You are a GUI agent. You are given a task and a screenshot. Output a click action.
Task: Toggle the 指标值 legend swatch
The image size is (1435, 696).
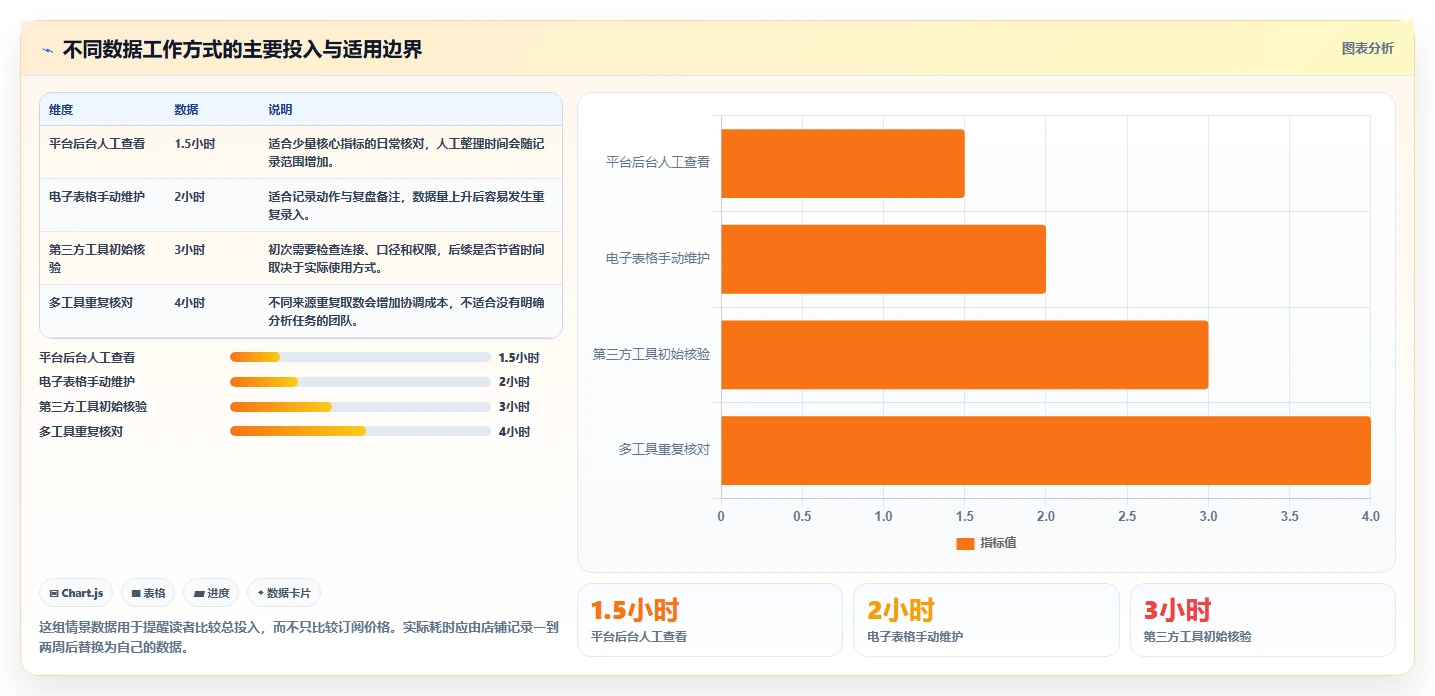tap(965, 543)
